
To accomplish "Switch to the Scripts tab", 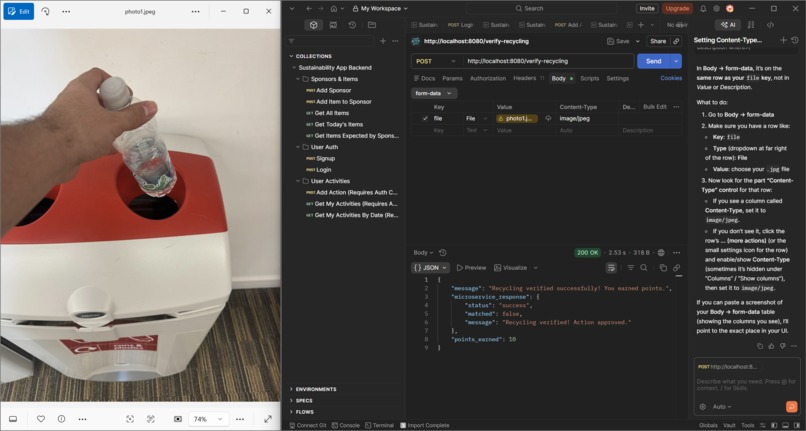I will pos(590,78).
